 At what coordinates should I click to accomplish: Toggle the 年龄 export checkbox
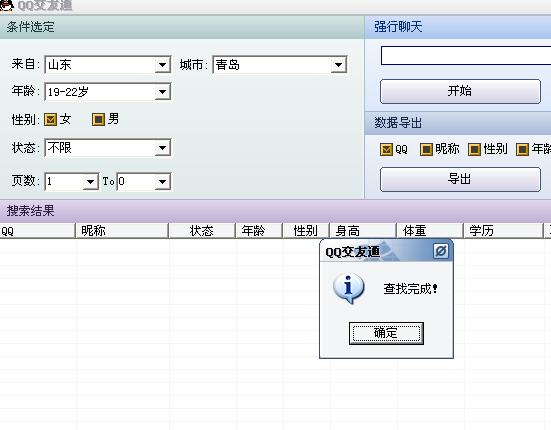(x=522, y=150)
